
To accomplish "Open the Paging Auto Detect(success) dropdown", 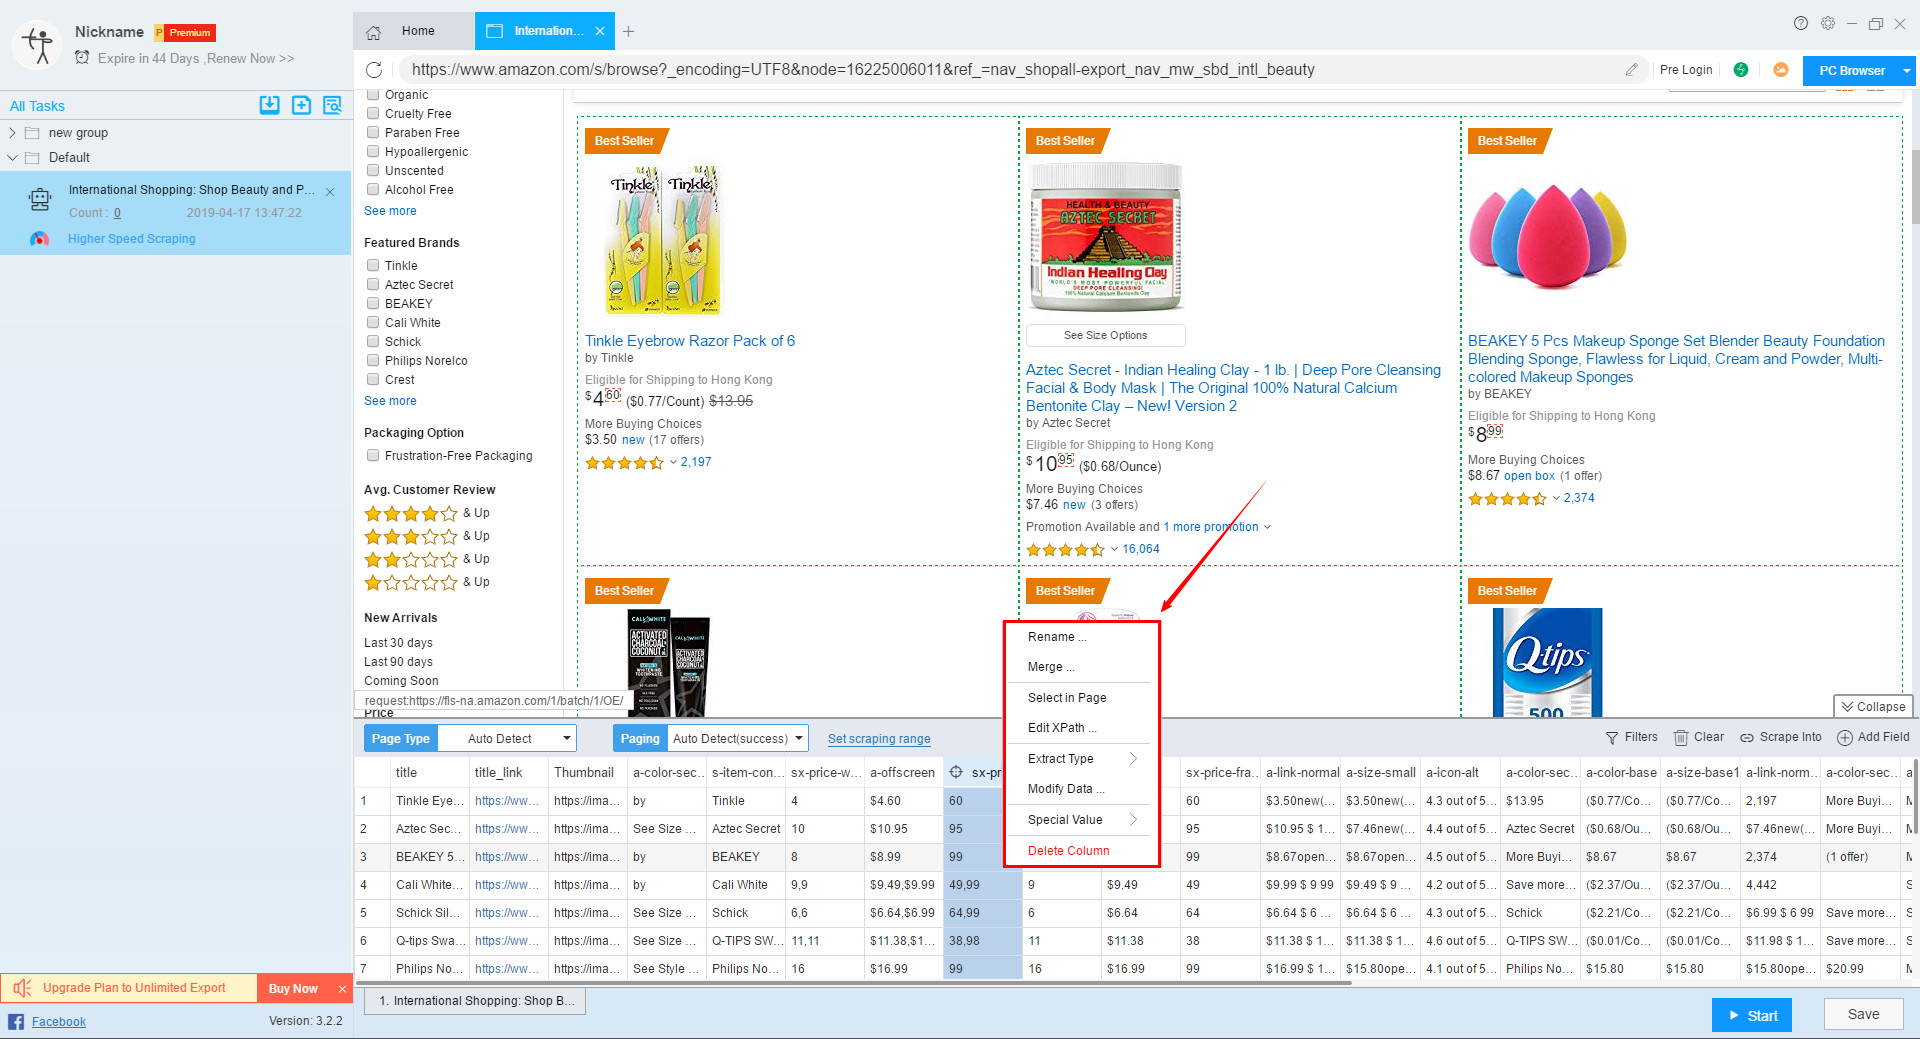I will pyautogui.click(x=737, y=739).
